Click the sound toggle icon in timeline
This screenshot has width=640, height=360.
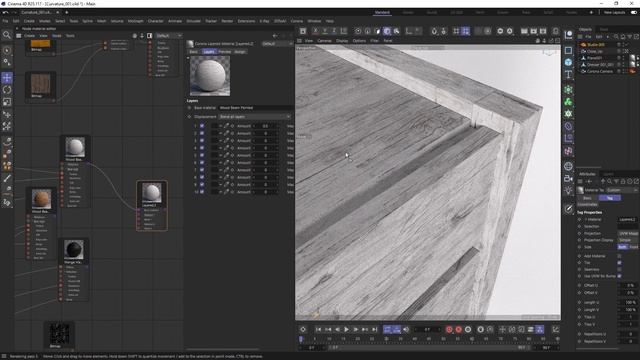406,329
